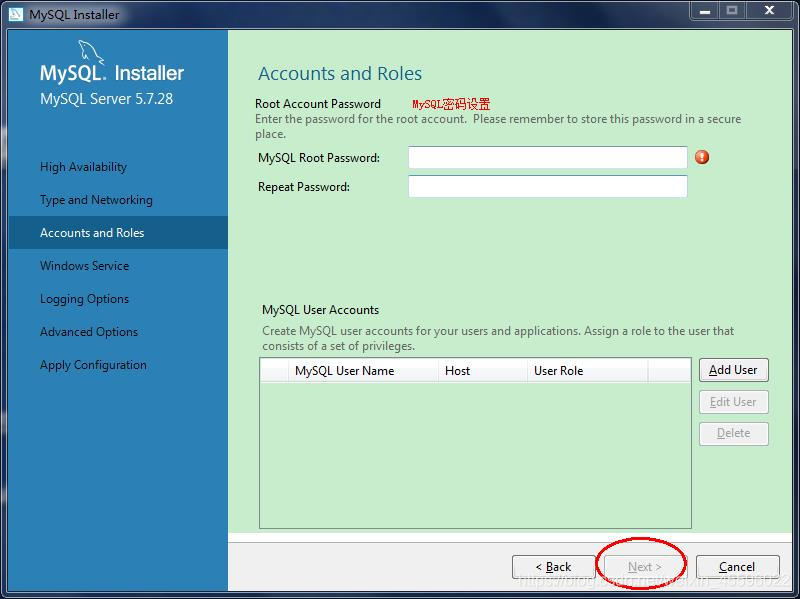Viewport: 800px width, 599px height.
Task: Click the MySQL dolphin logo
Action: [91, 53]
